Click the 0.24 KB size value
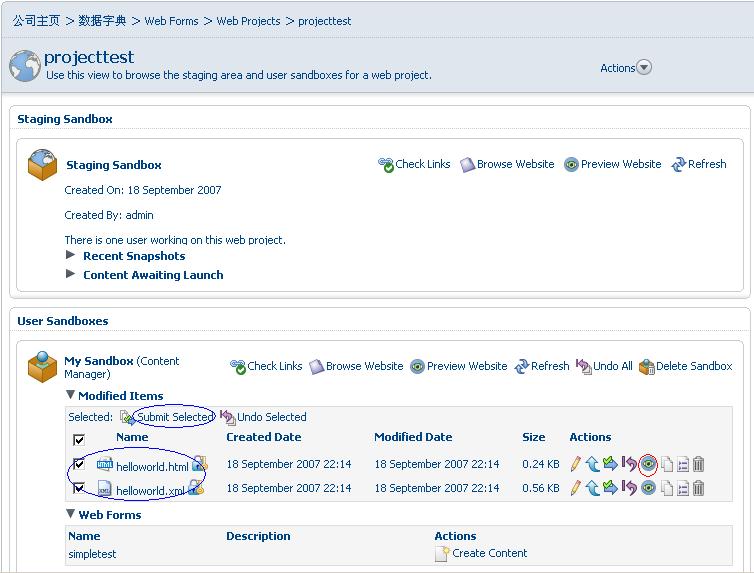The width and height of the screenshot is (754, 573). pos(541,464)
